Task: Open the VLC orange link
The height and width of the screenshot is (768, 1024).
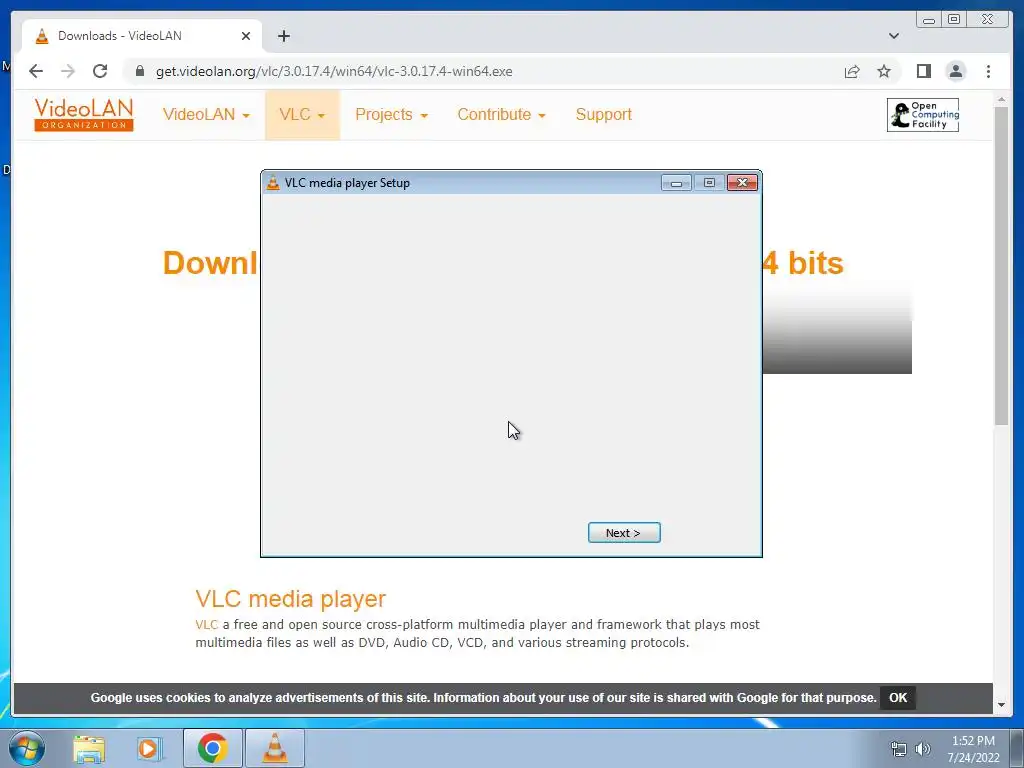Action: click(x=206, y=624)
